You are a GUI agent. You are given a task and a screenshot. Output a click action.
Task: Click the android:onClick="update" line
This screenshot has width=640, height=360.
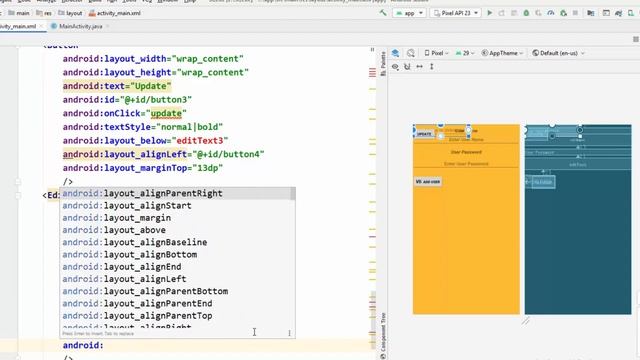tap(124, 113)
